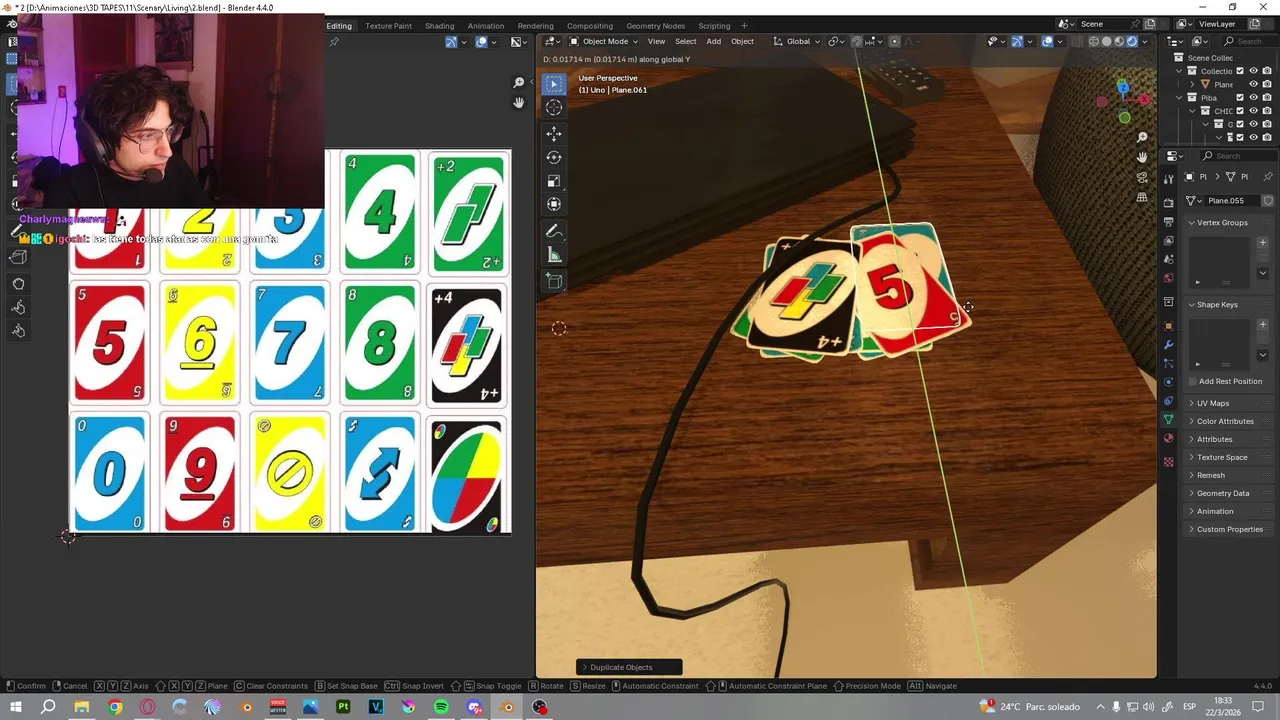
Task: Open the Select menu in viewport header
Action: pyautogui.click(x=685, y=41)
